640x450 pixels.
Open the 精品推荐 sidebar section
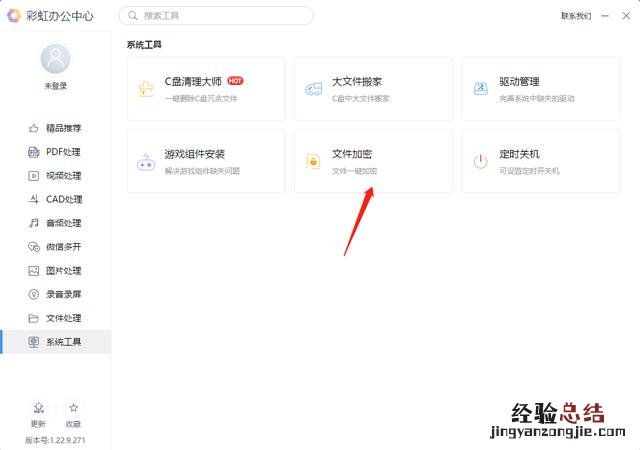pos(56,128)
